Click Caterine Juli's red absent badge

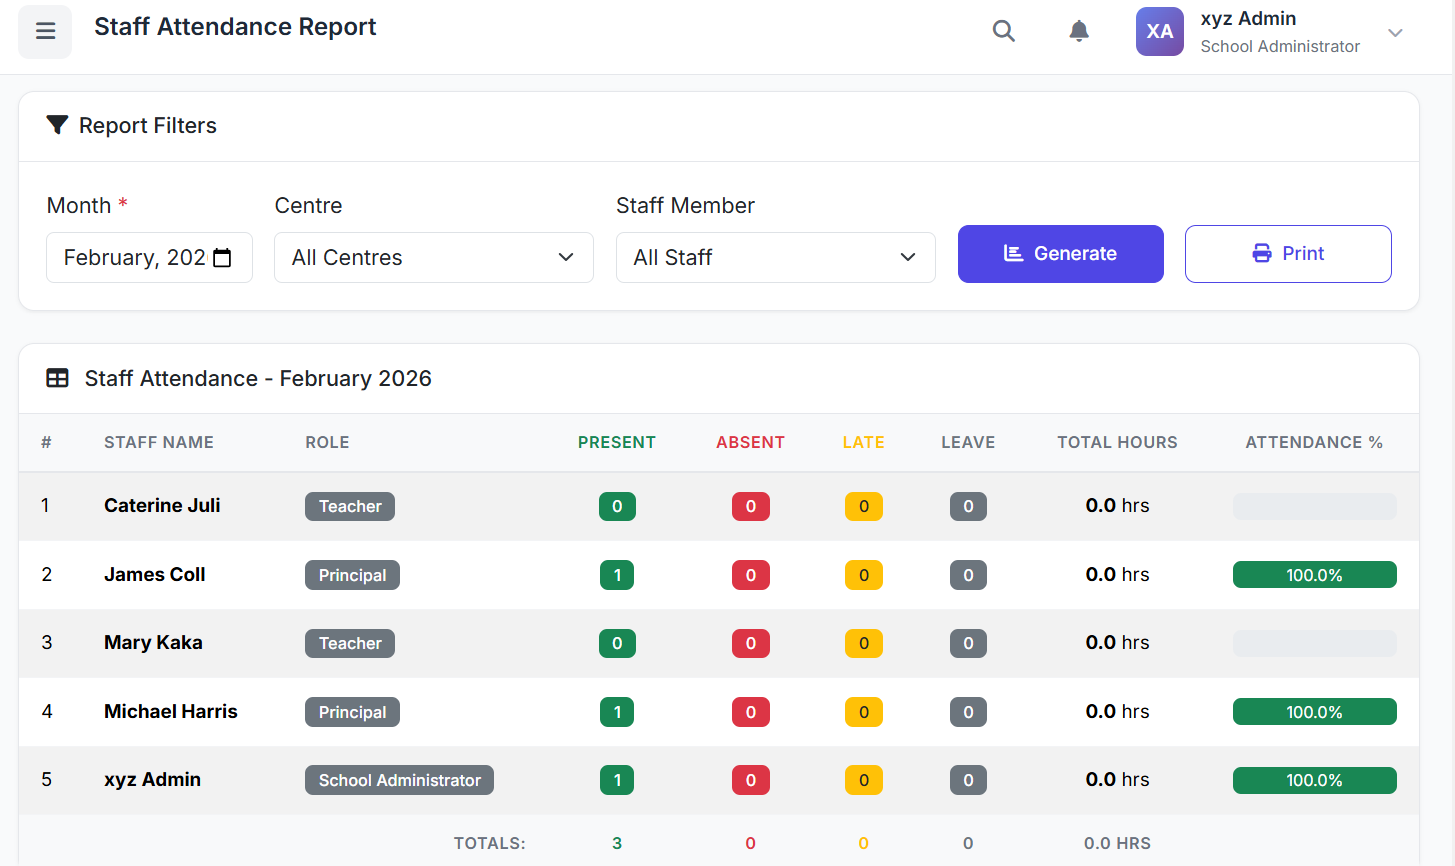tap(750, 506)
